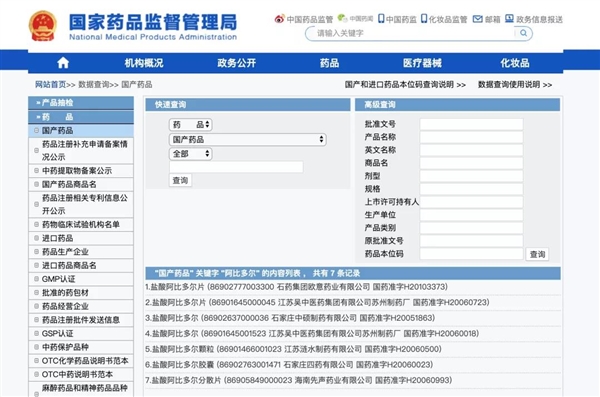Viewport: 600px width, 397px height.
Task: Open the 药品 category dropdown
Action: pyautogui.click(x=191, y=124)
